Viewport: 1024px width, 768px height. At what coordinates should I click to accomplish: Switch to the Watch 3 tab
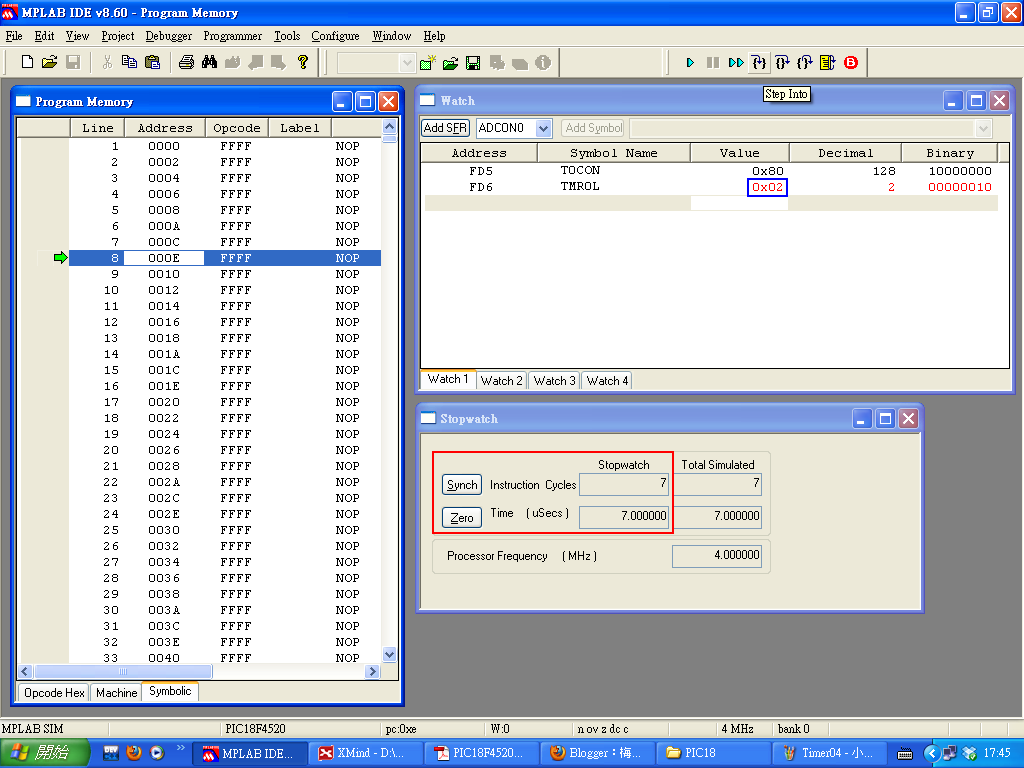click(554, 380)
